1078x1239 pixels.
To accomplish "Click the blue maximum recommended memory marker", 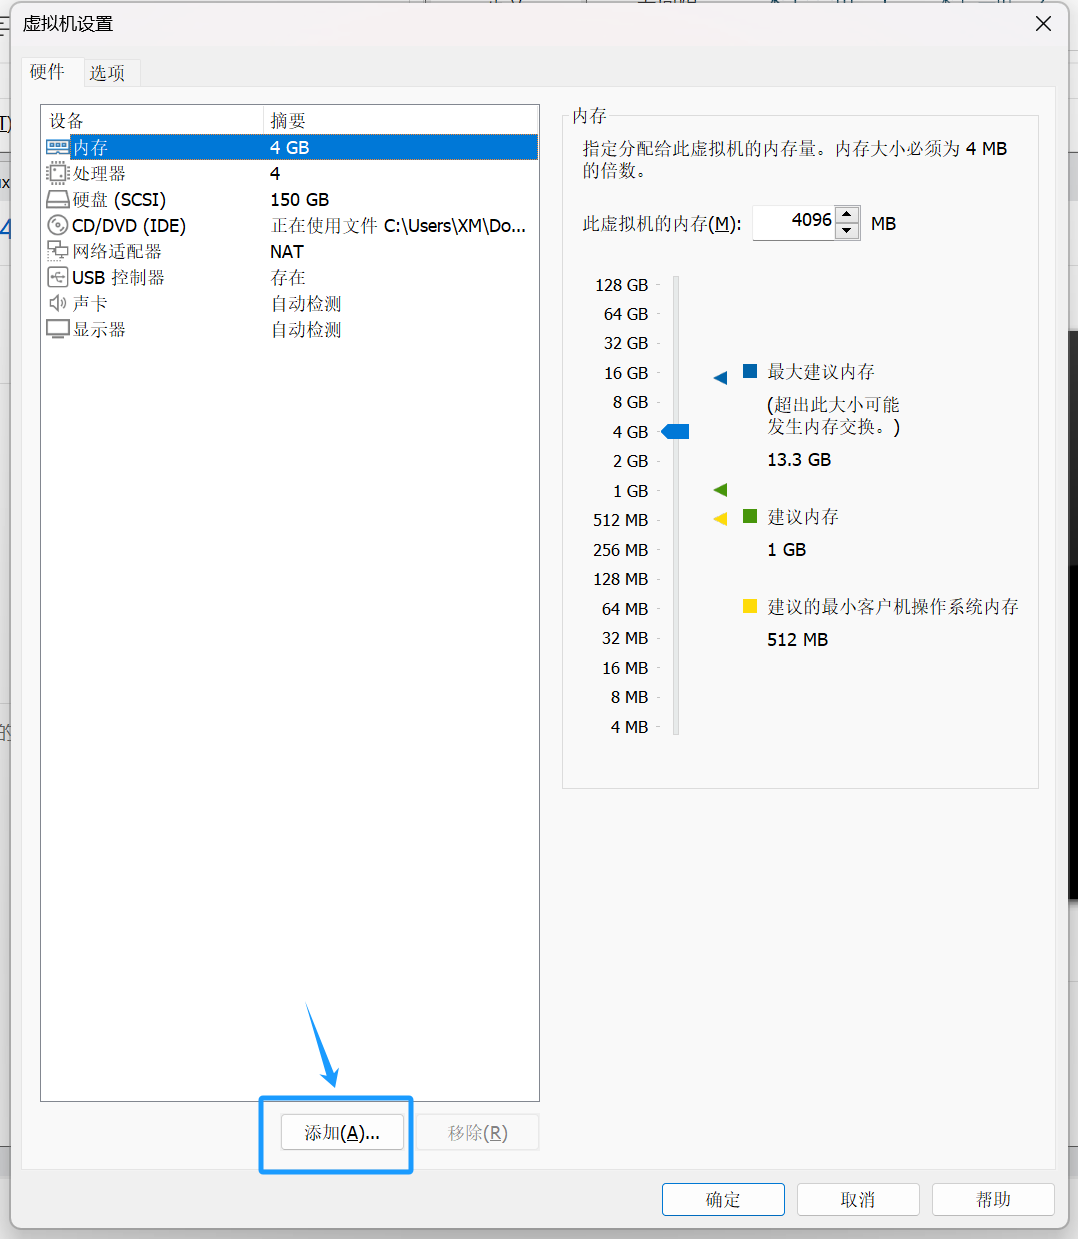I will point(720,378).
